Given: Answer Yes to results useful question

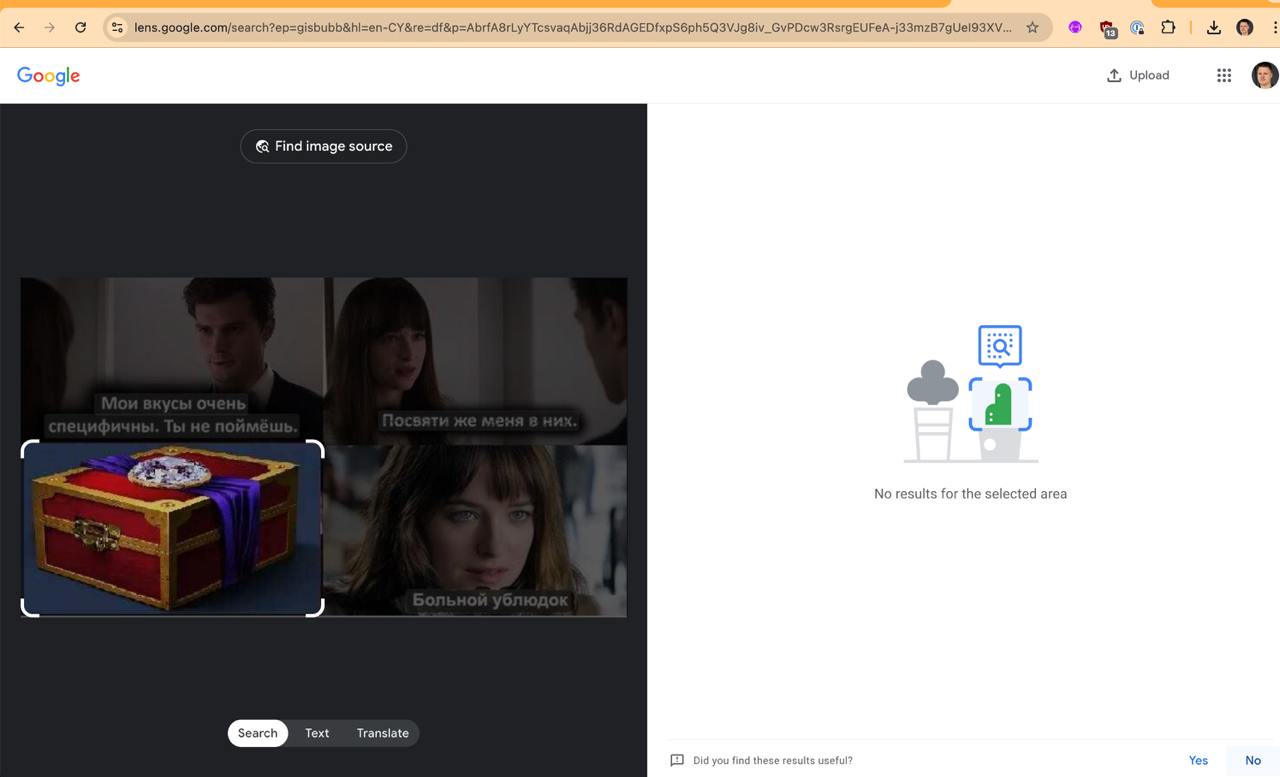Looking at the screenshot, I should [1198, 760].
